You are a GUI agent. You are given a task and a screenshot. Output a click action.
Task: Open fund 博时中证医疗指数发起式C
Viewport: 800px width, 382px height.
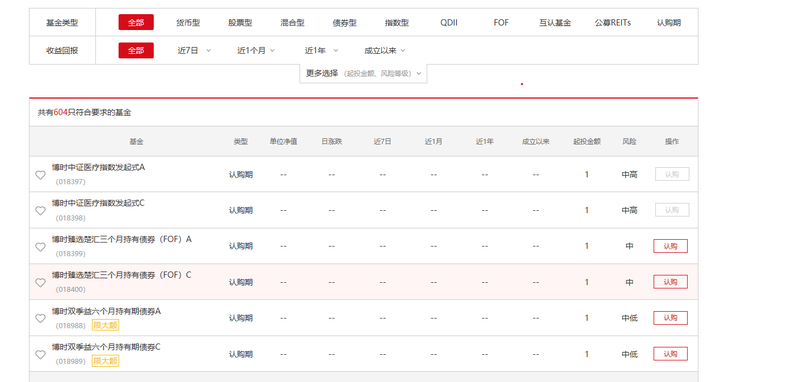click(98, 203)
